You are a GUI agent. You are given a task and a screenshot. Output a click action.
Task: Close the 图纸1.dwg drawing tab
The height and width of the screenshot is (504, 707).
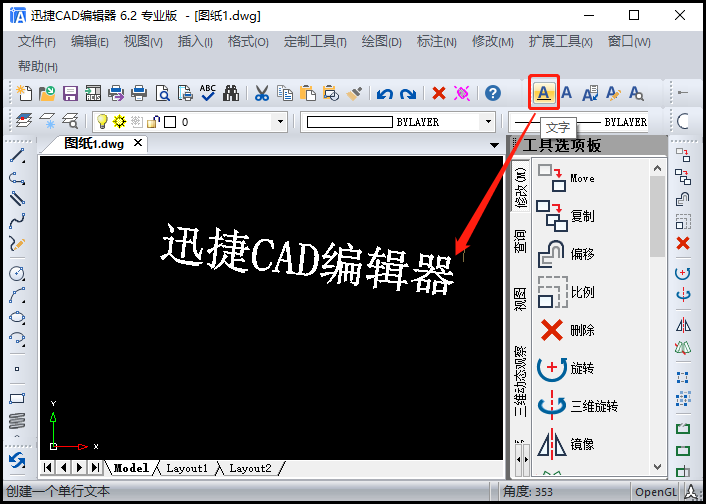(138, 143)
